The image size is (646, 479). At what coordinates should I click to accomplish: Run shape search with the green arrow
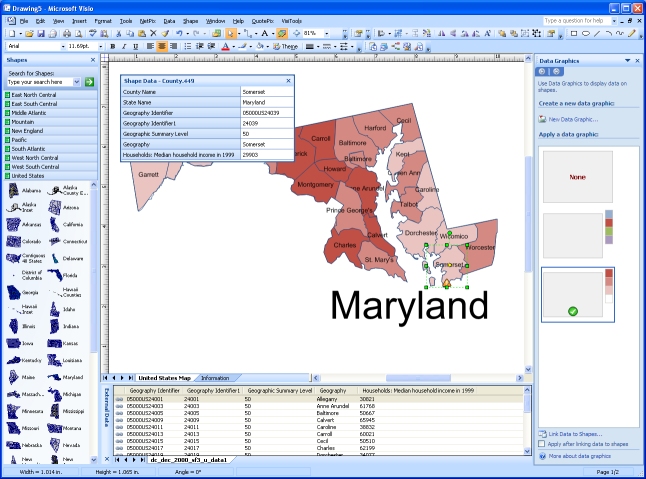coord(89,82)
